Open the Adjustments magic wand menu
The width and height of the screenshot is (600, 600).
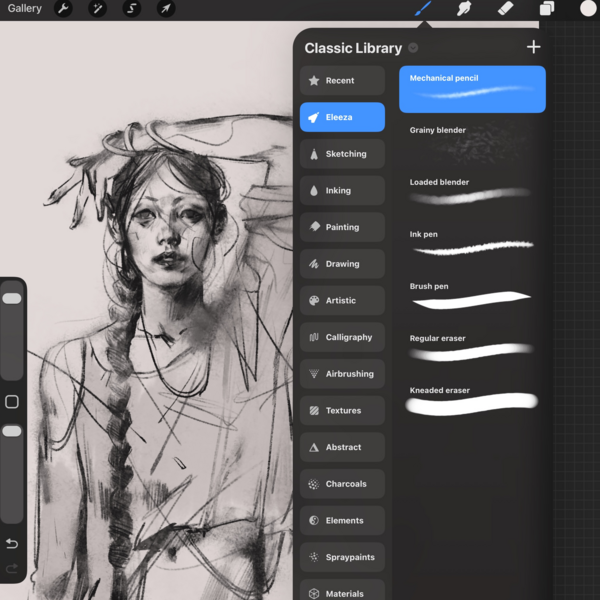pos(97,8)
